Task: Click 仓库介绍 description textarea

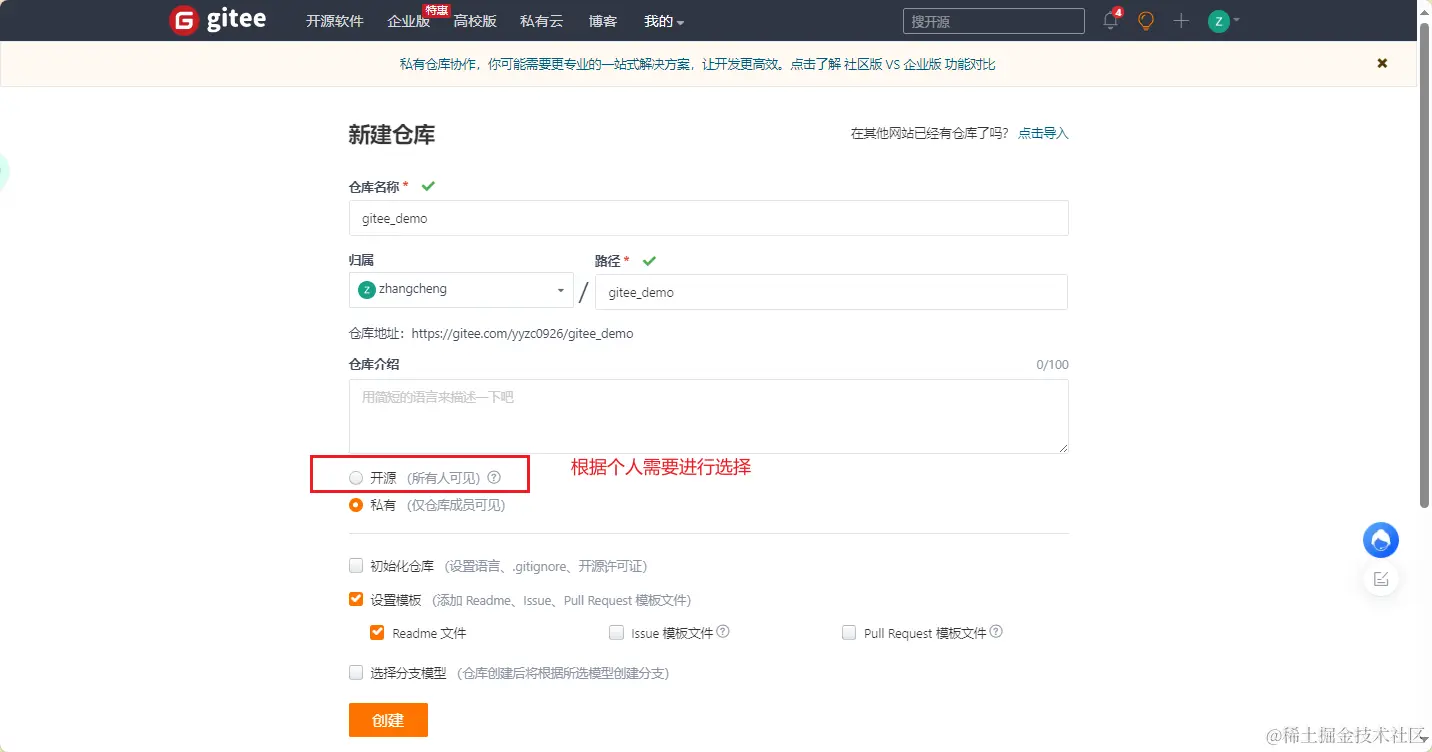Action: pos(709,416)
